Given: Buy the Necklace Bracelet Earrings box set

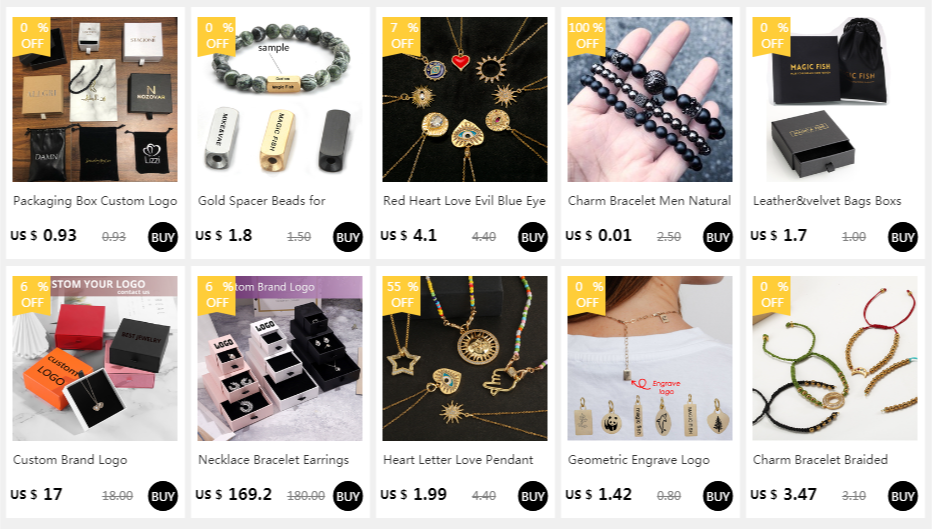Looking at the screenshot, I should (348, 496).
